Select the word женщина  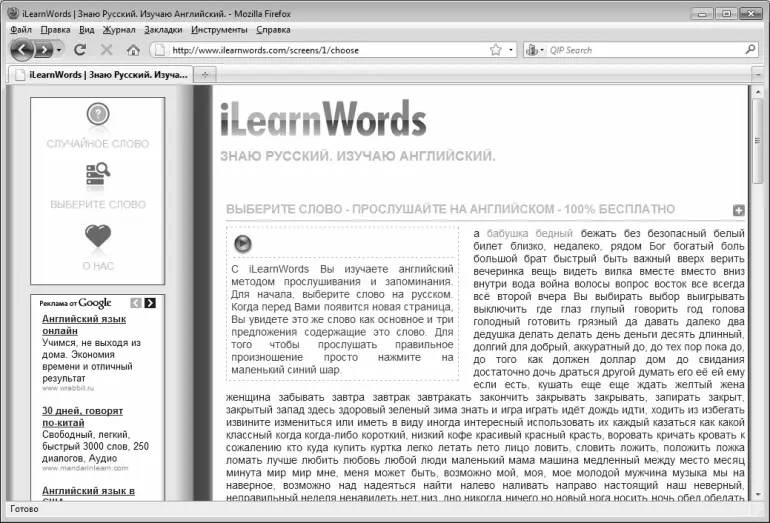click(248, 397)
